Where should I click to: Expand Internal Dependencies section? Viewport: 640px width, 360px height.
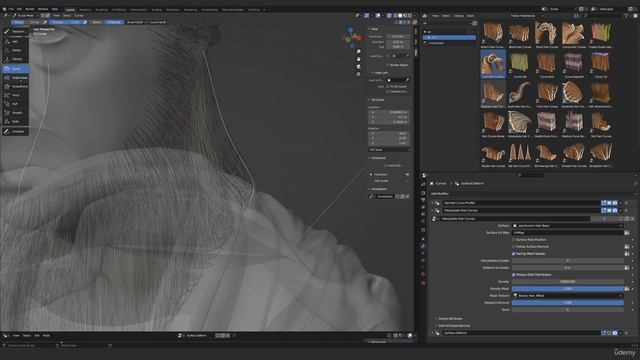(x=452, y=326)
